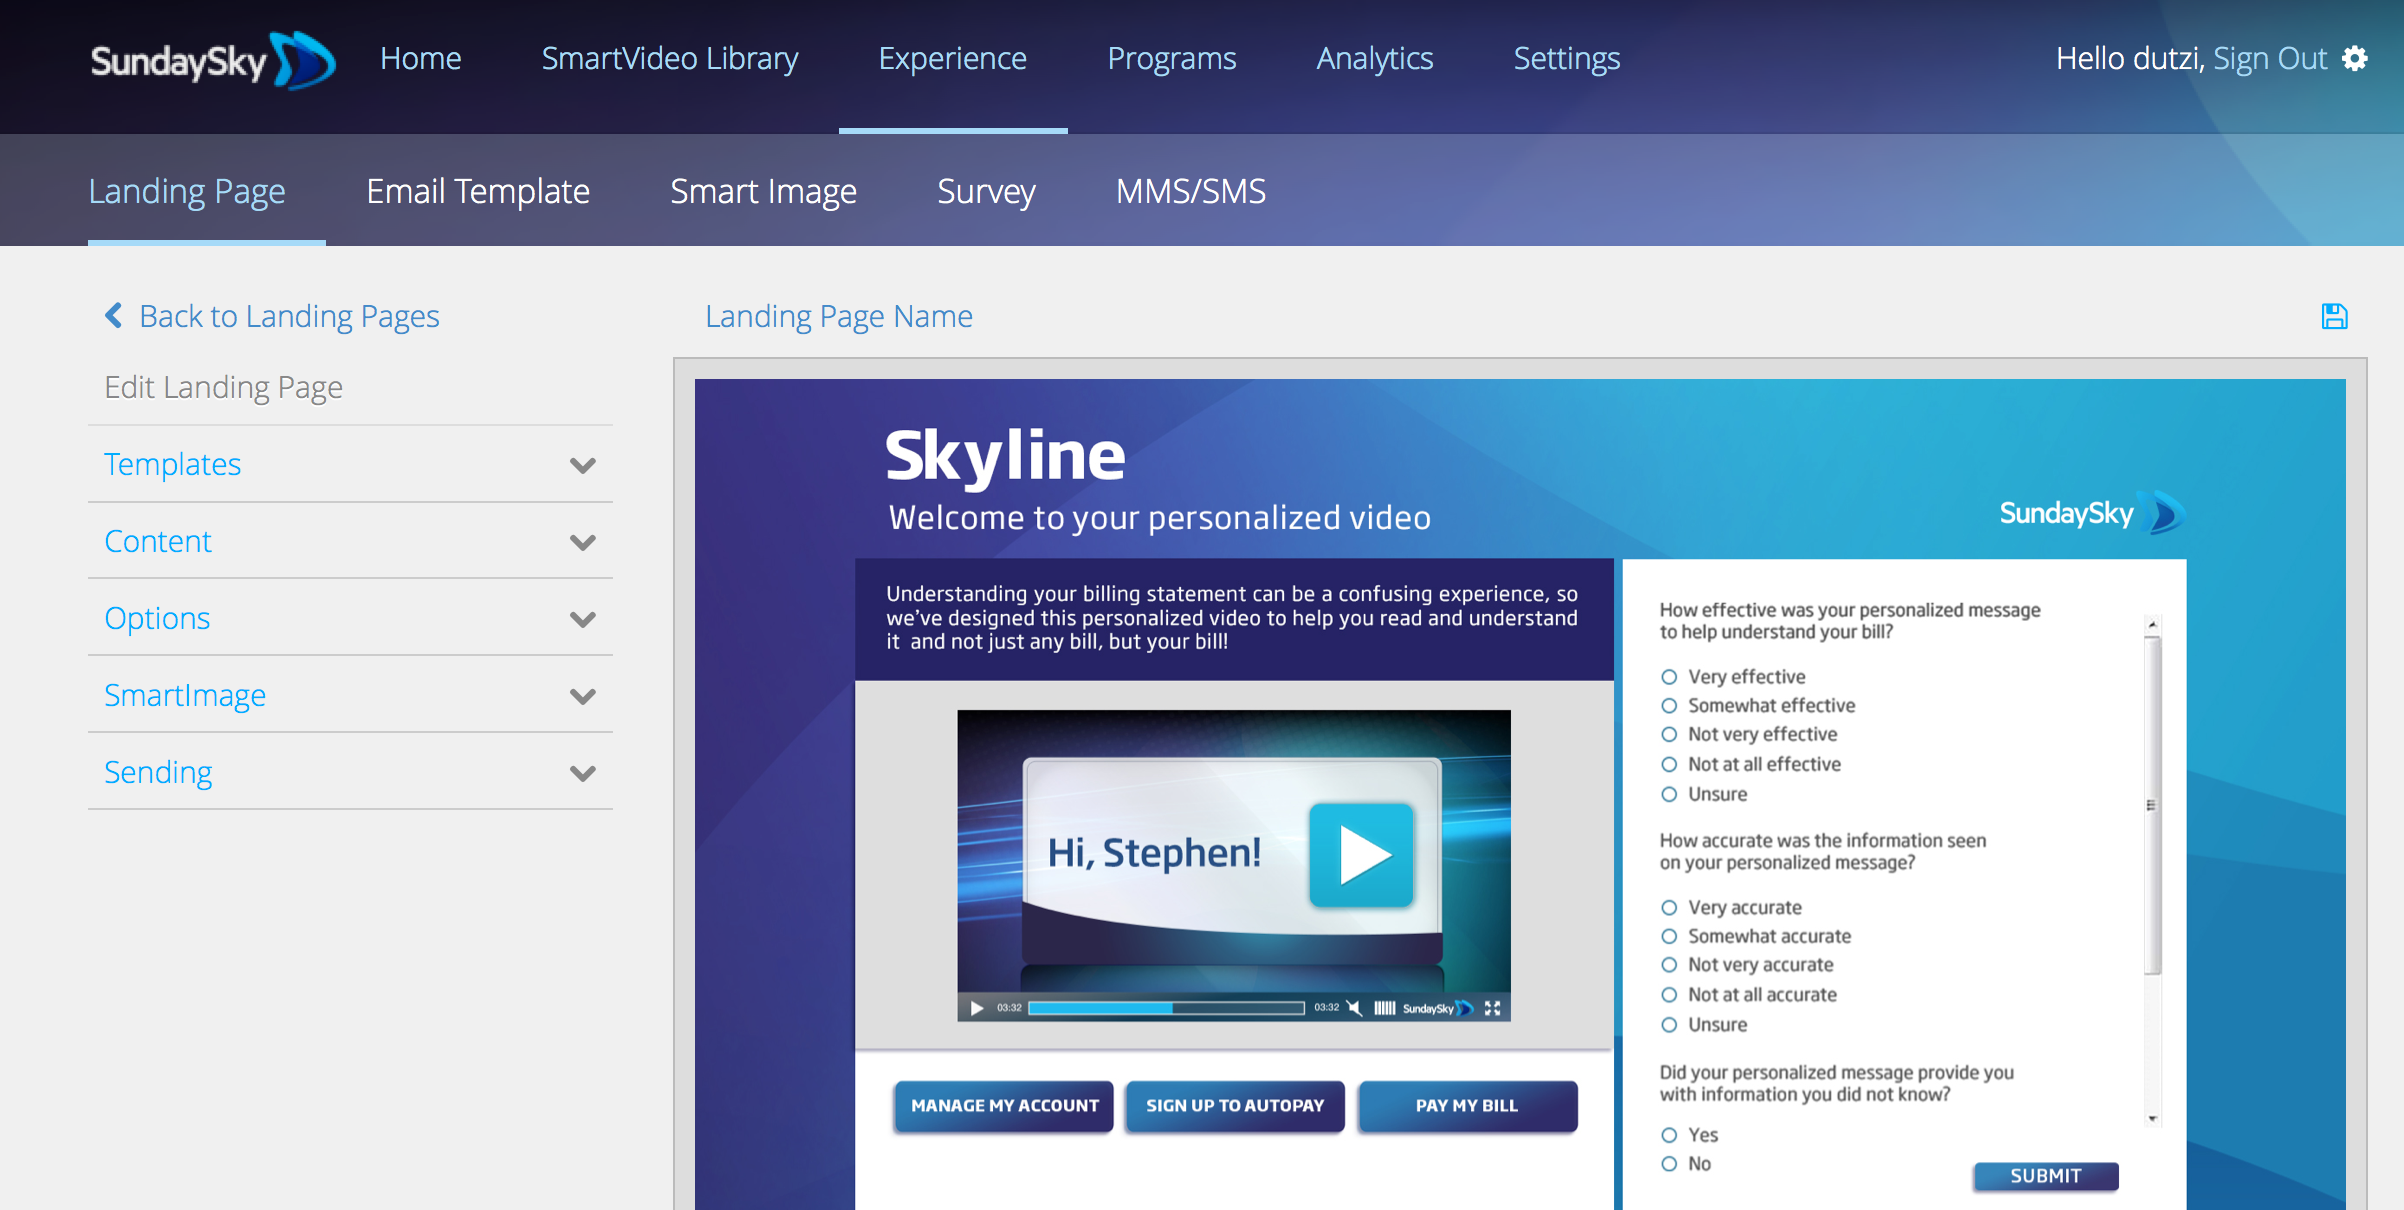This screenshot has height=1210, width=2404.
Task: Click the MANAGE MY ACCOUNT button
Action: [x=1003, y=1107]
